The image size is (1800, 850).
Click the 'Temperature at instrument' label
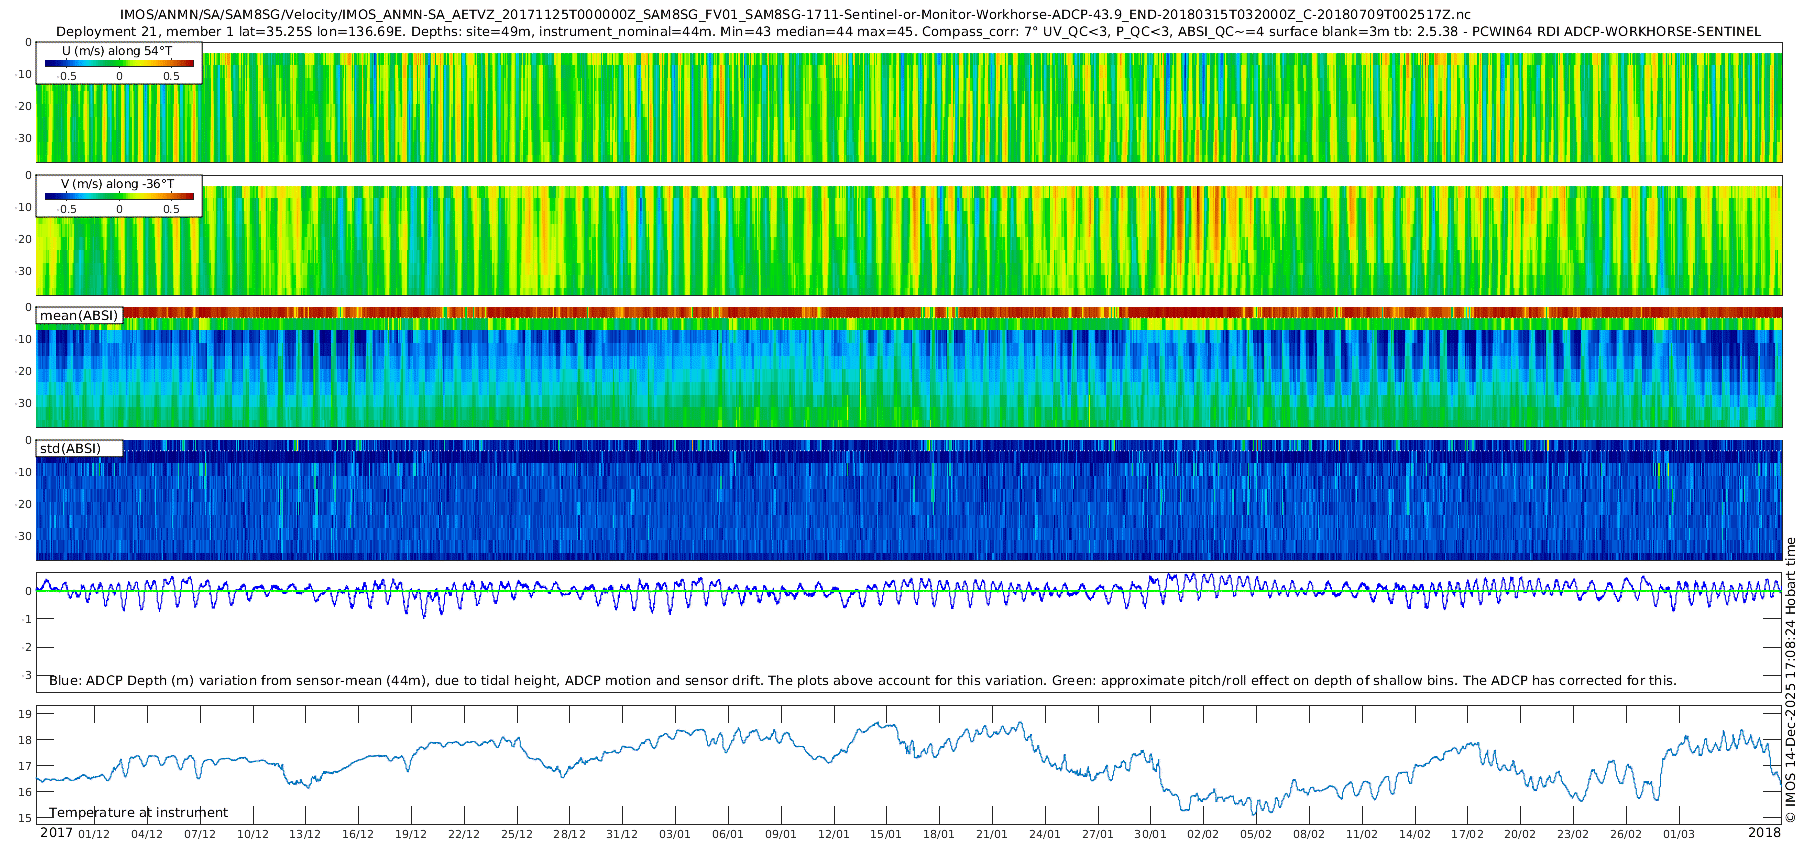[x=138, y=813]
